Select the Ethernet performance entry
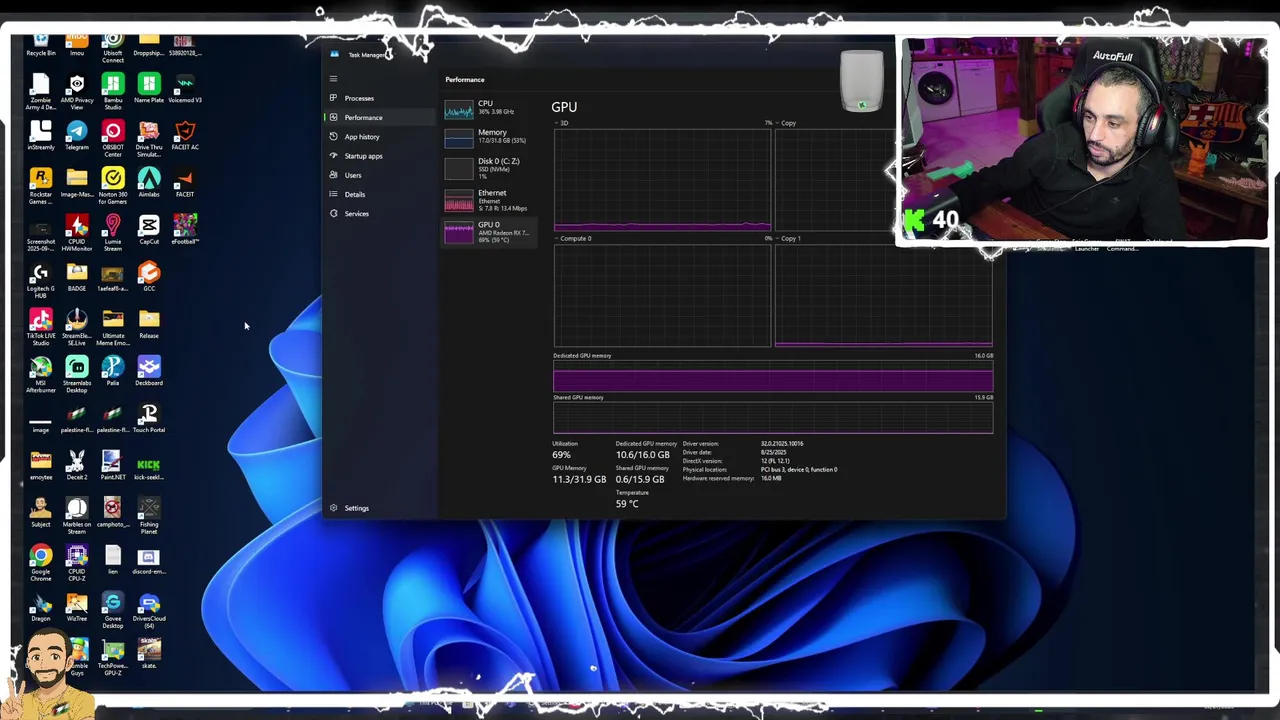 coord(490,200)
